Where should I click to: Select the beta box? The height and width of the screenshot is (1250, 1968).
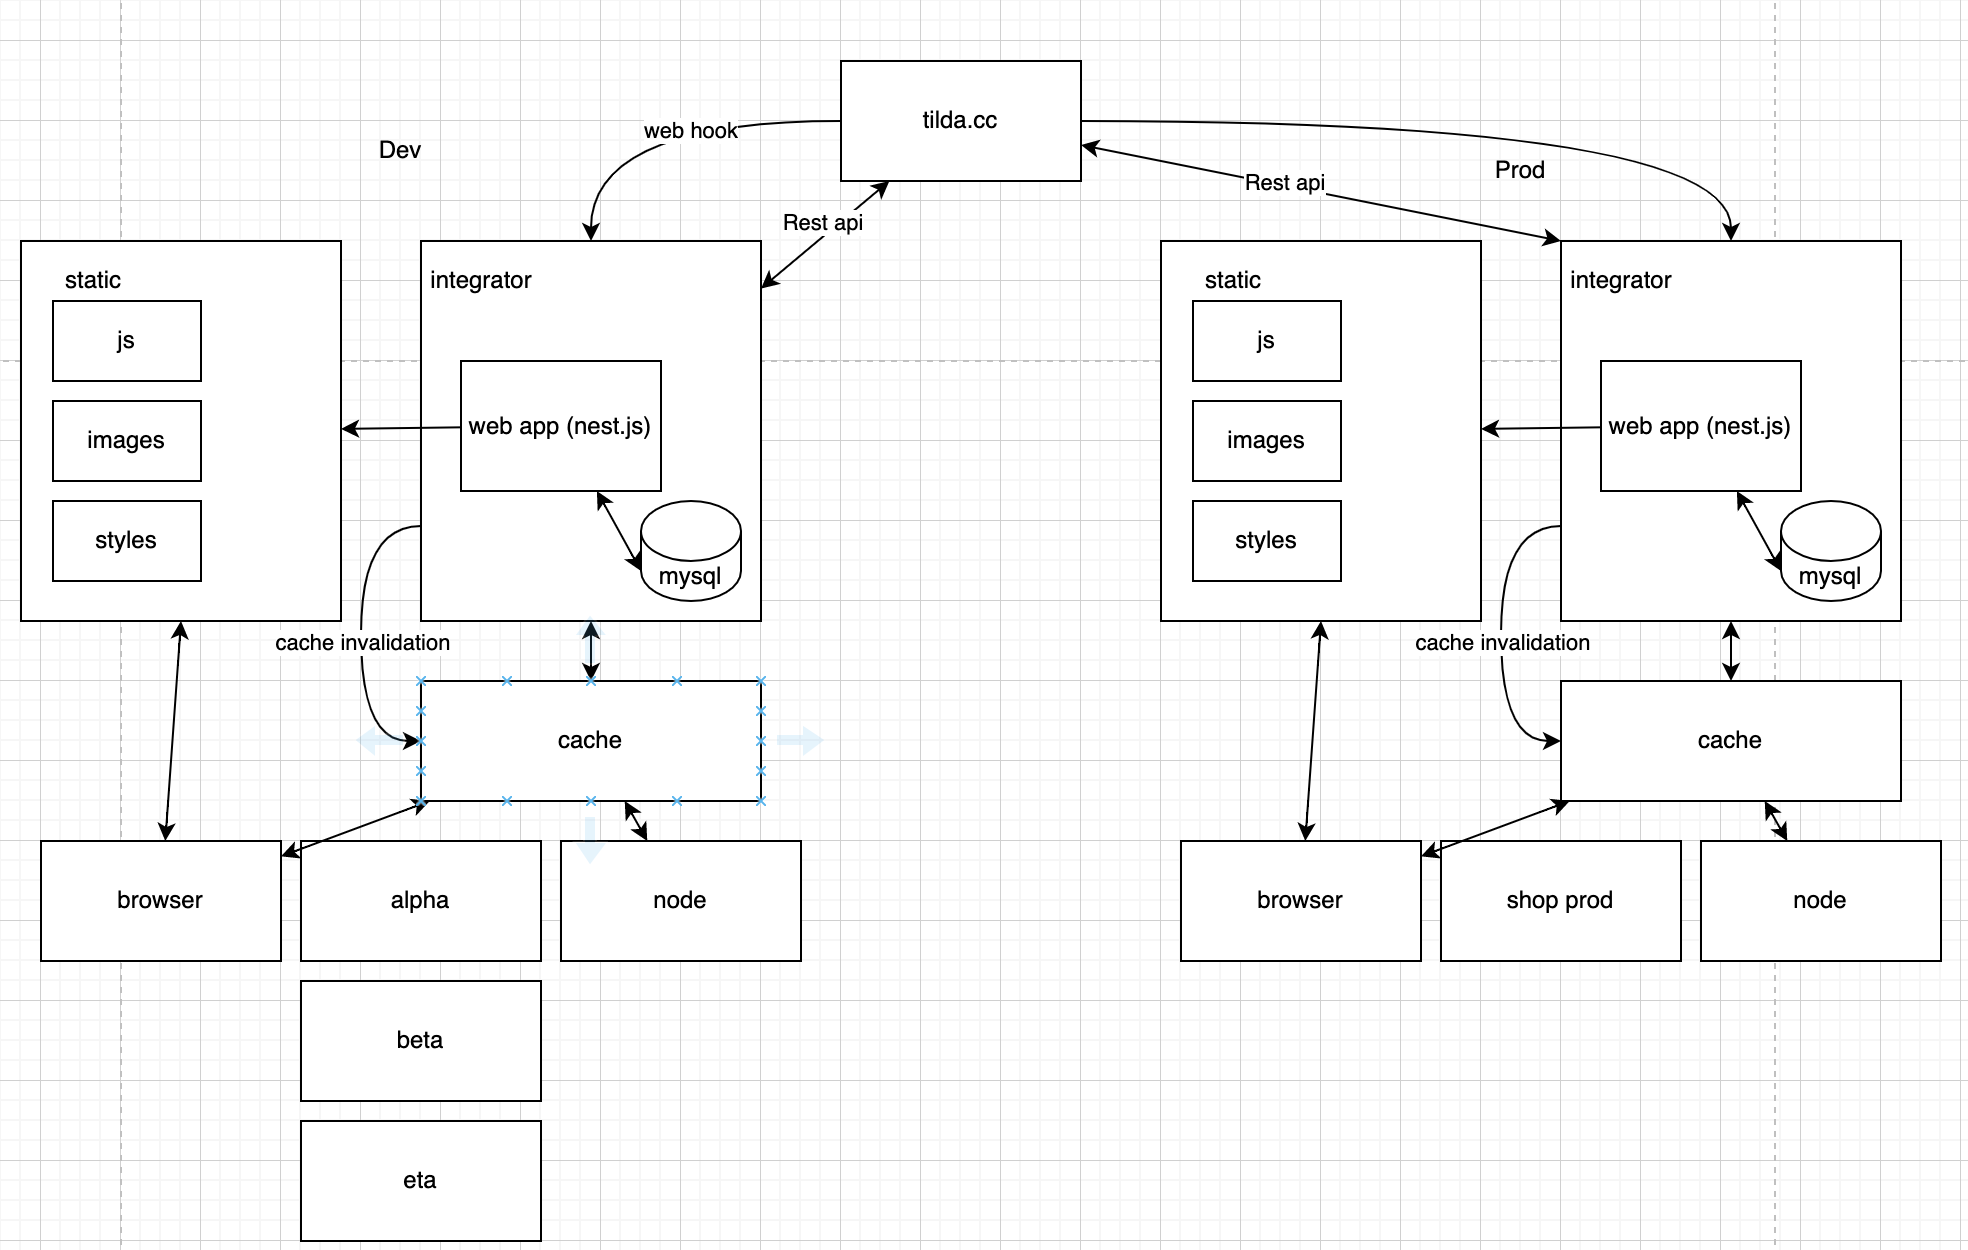420,1040
